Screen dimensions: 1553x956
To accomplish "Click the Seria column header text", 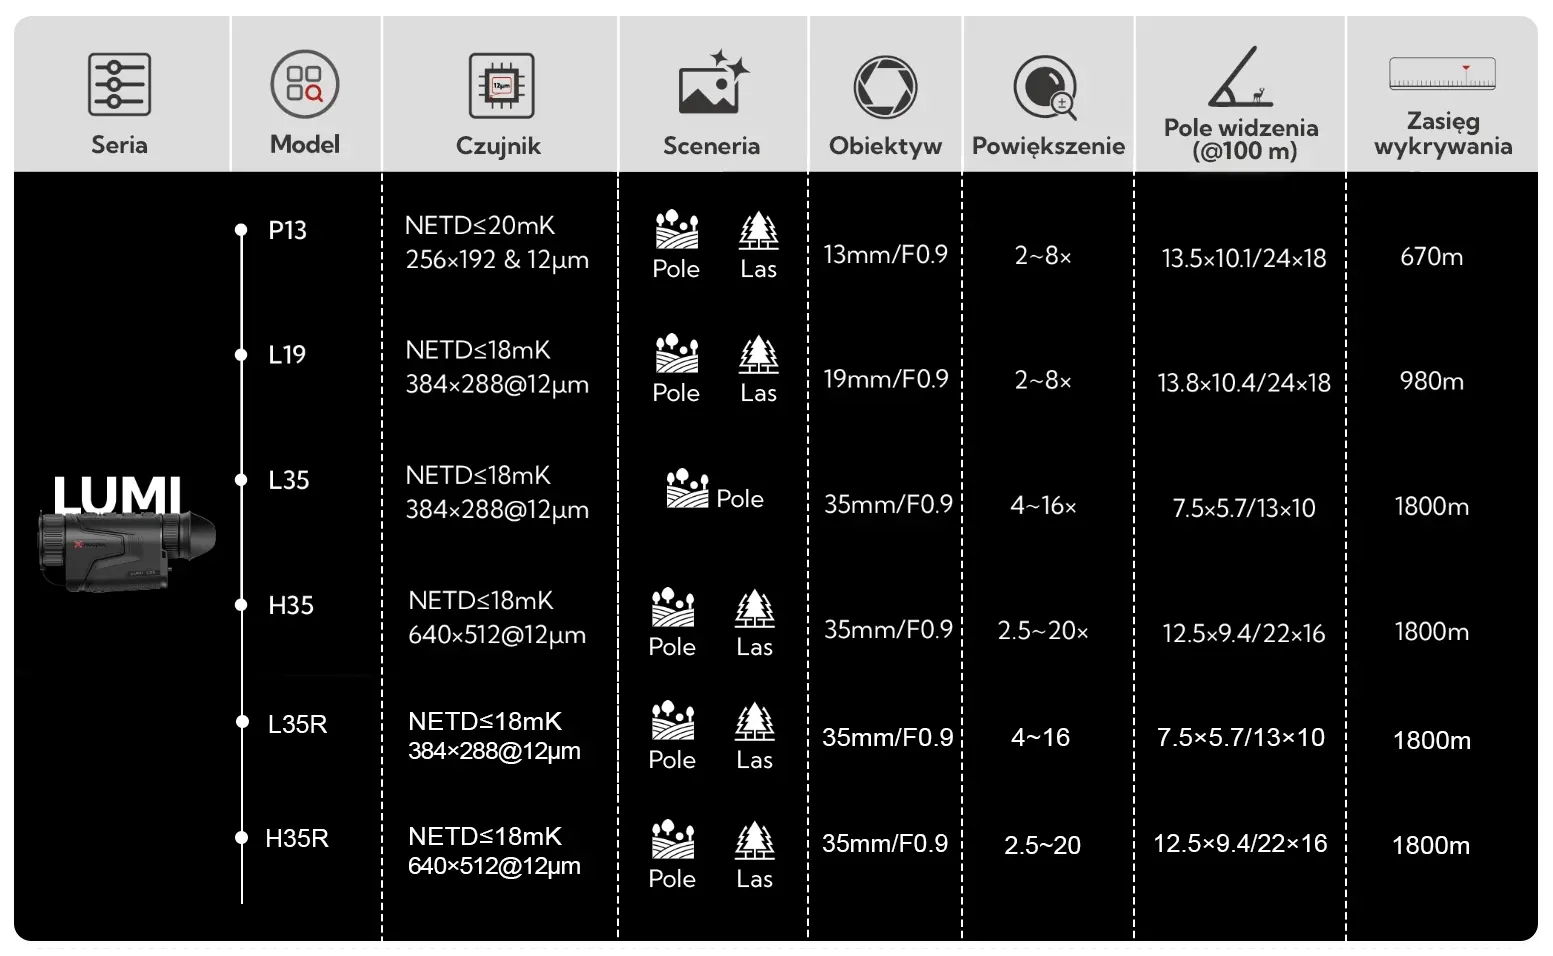I will [x=119, y=145].
